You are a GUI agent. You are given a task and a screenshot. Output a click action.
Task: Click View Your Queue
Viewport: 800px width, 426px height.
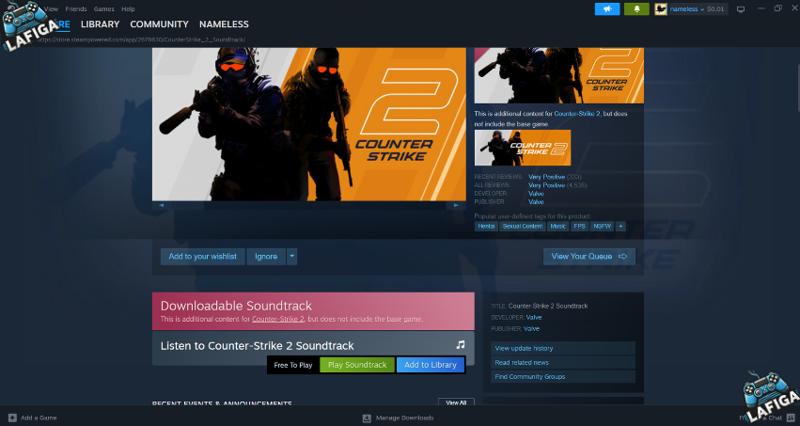589,256
